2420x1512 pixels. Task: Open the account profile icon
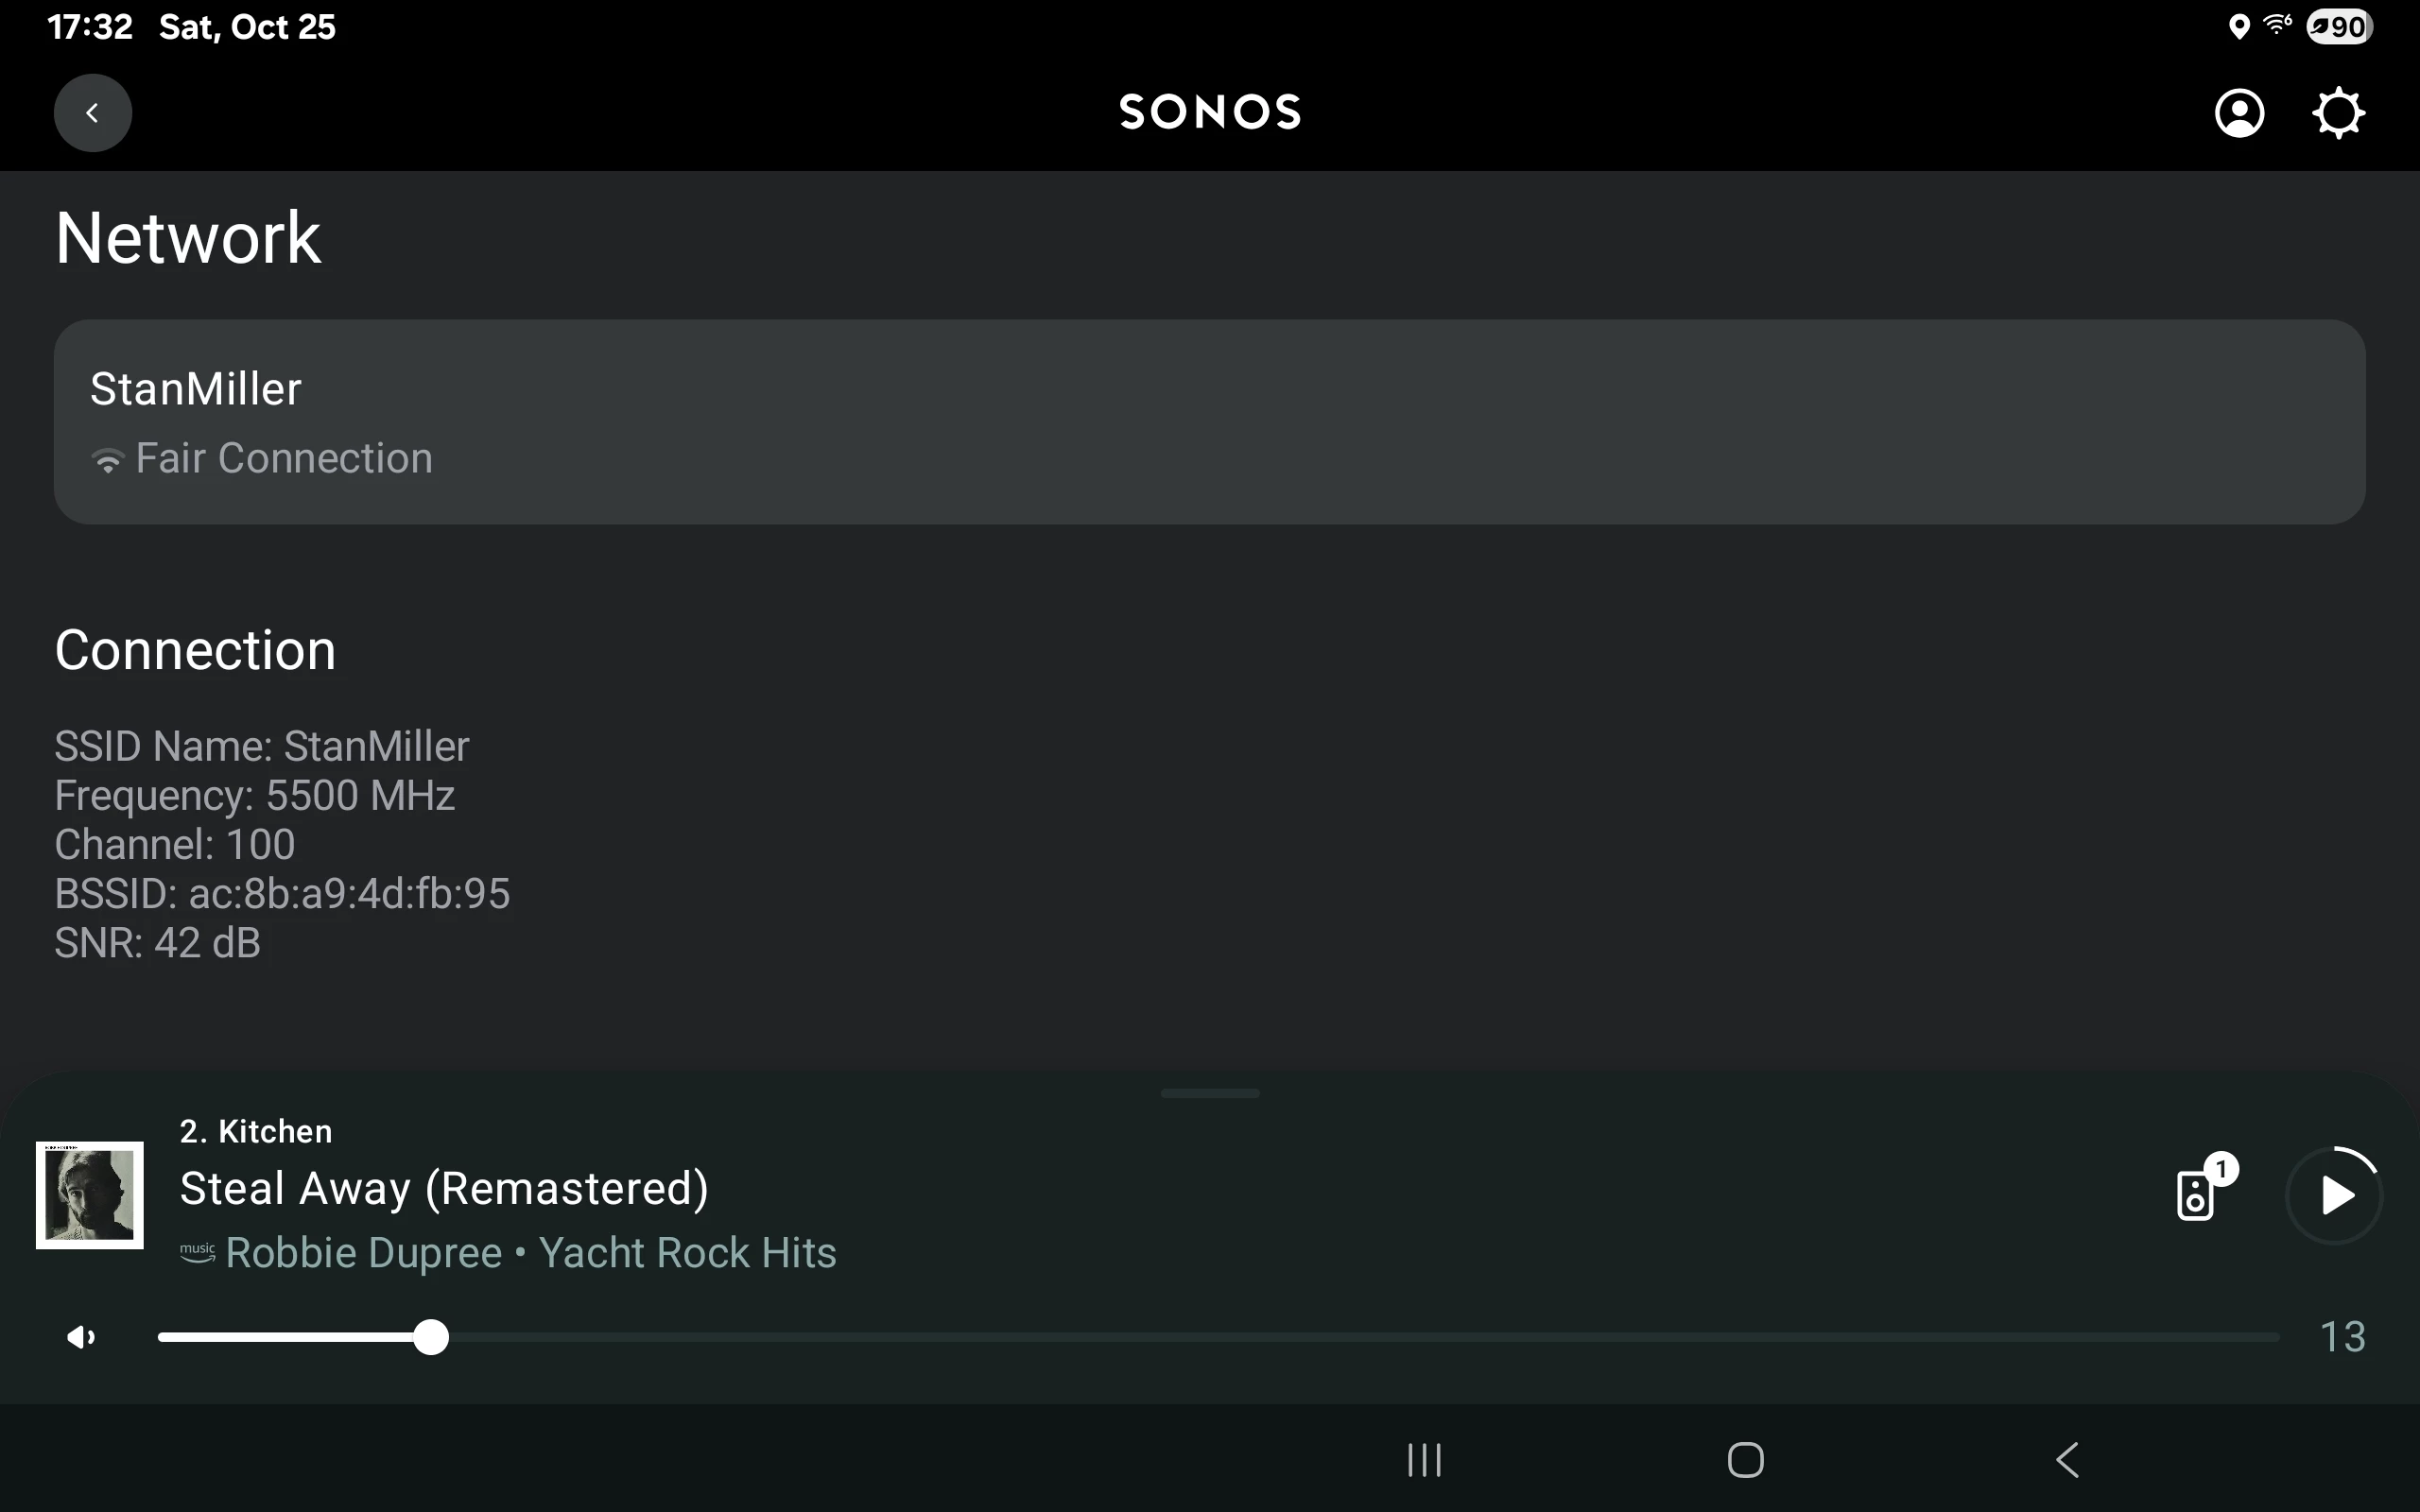point(2239,113)
